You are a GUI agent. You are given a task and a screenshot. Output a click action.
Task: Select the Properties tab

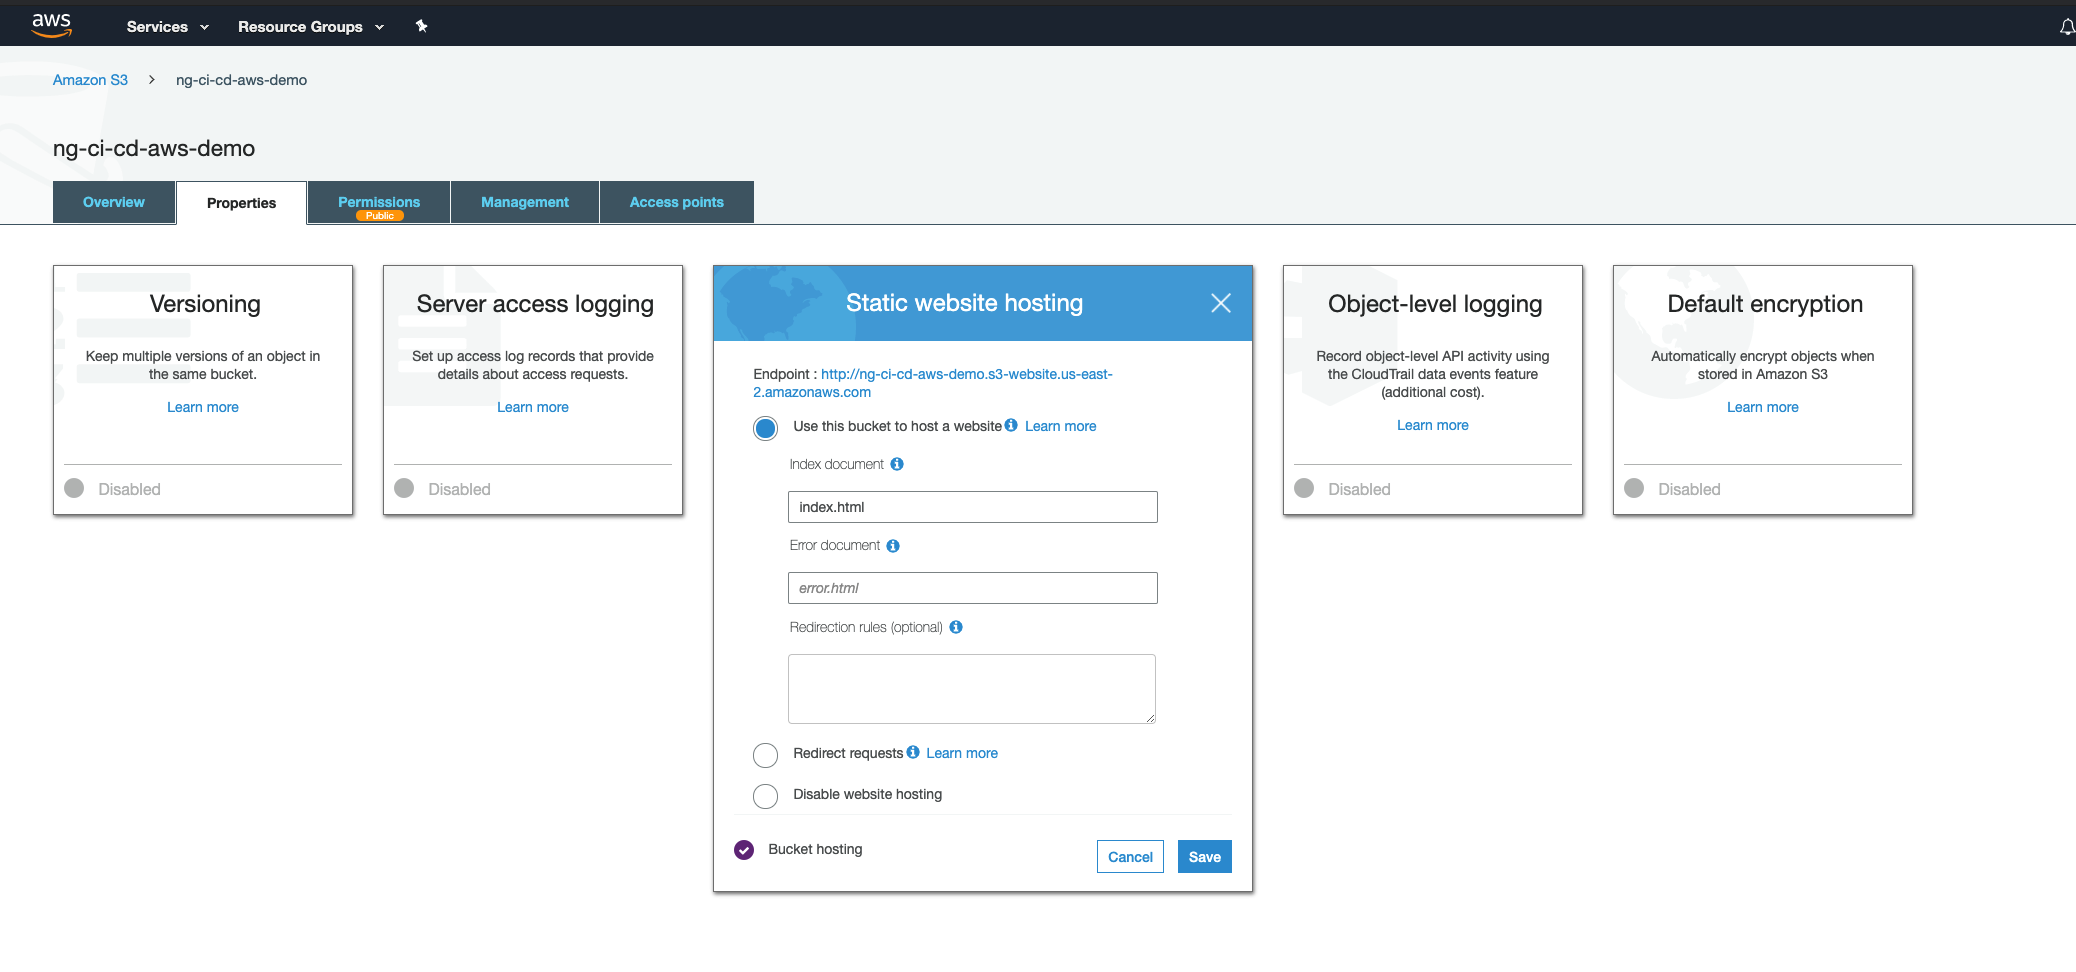tap(241, 203)
